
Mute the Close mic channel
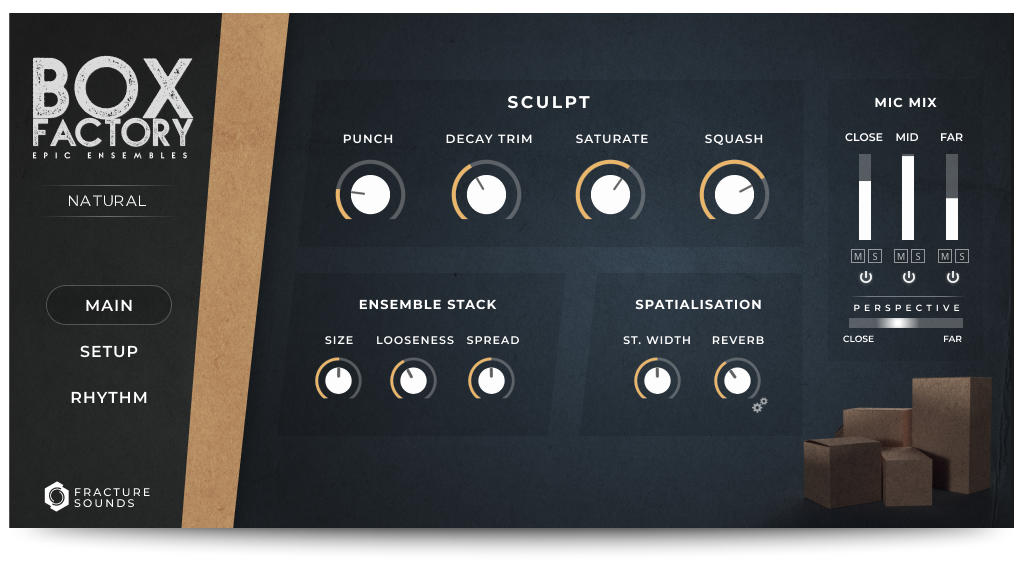point(858,256)
